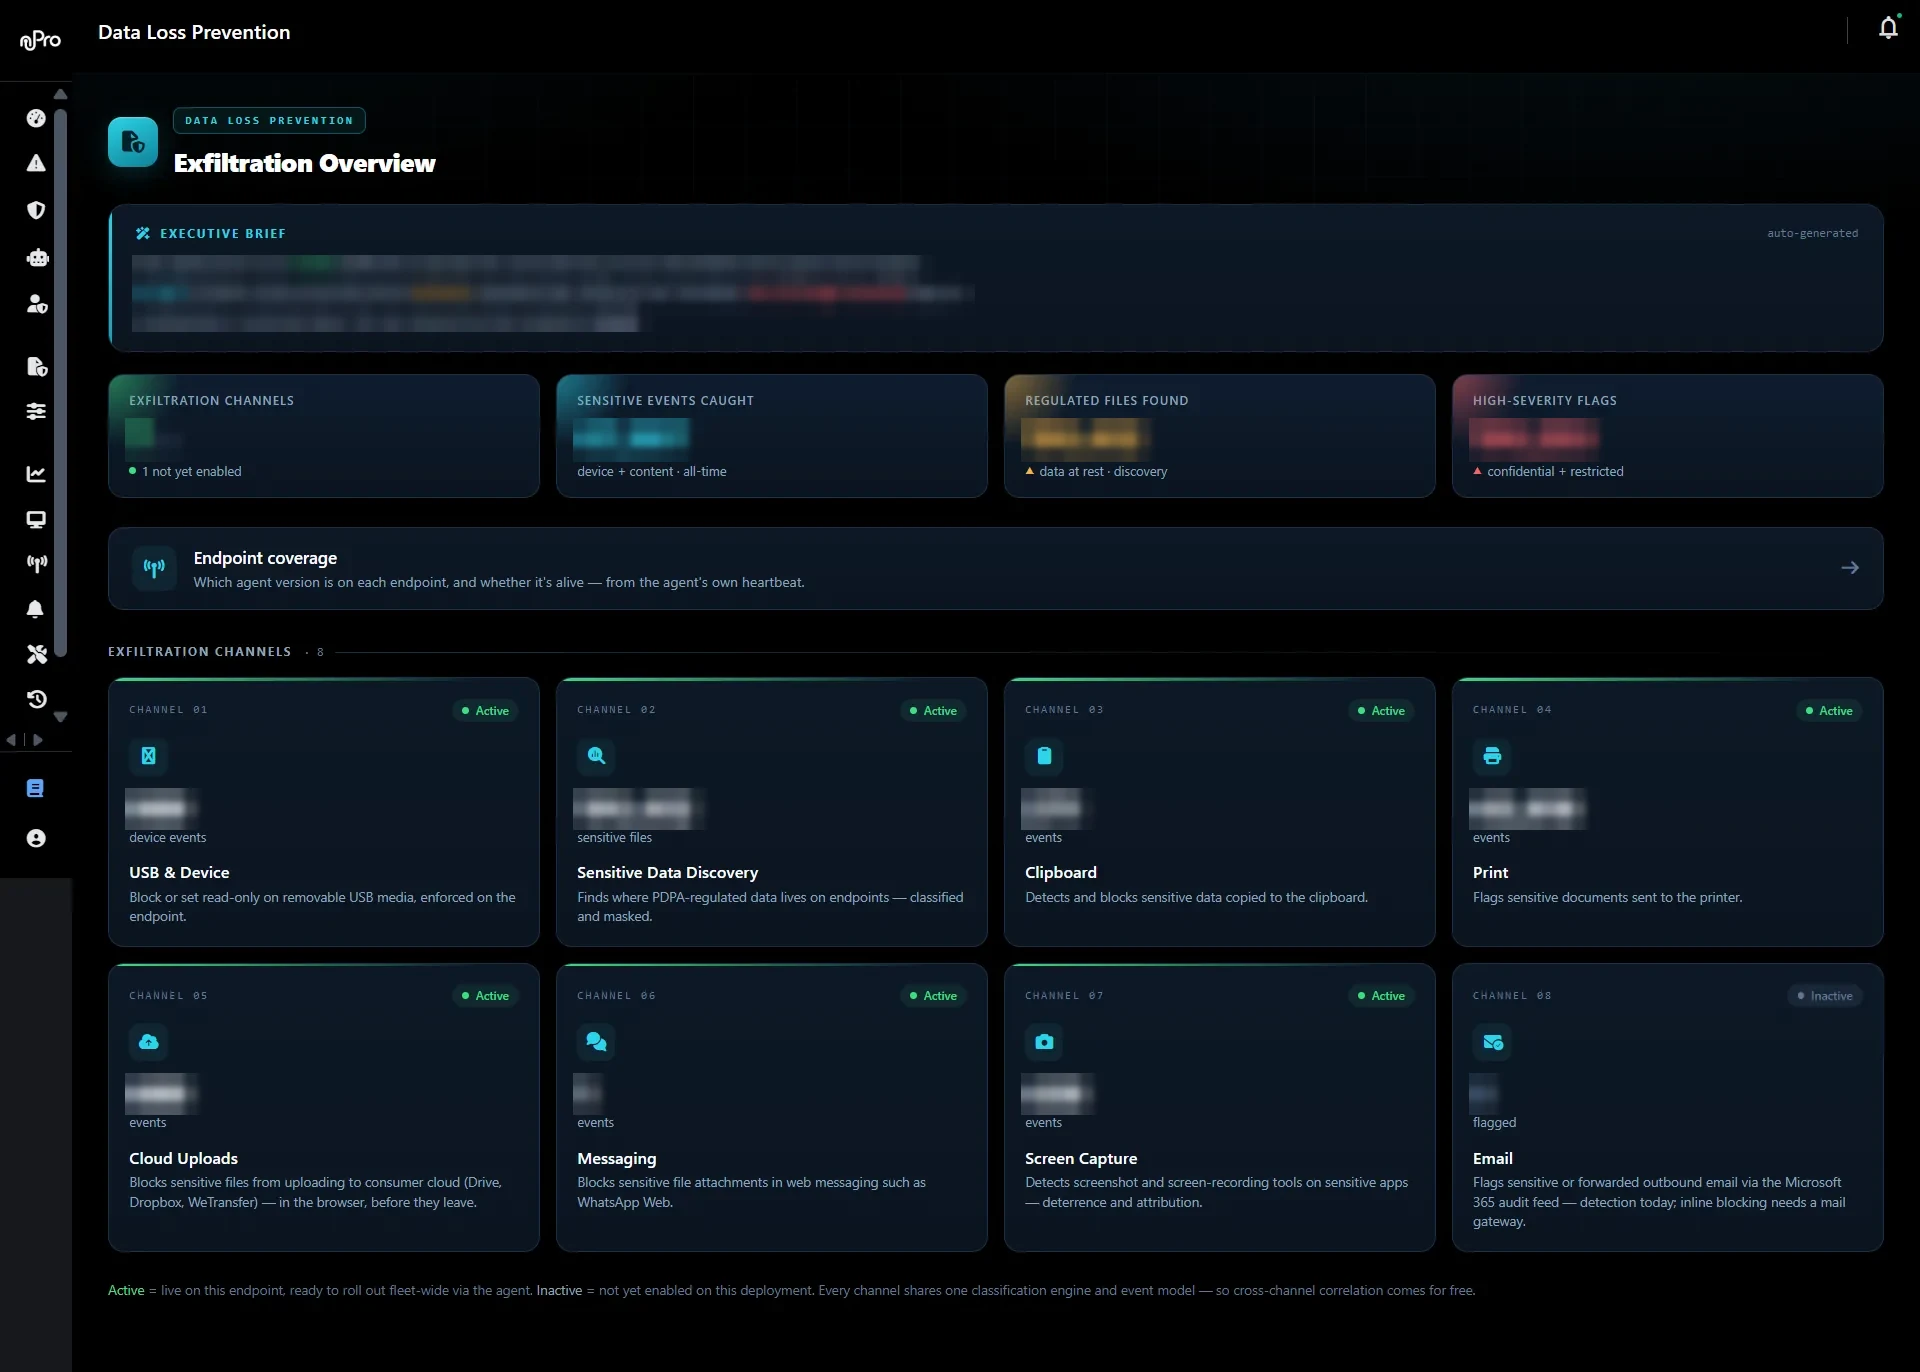Open the Exfiltration Channels summary card
The height and width of the screenshot is (1372, 1920).
[323, 436]
